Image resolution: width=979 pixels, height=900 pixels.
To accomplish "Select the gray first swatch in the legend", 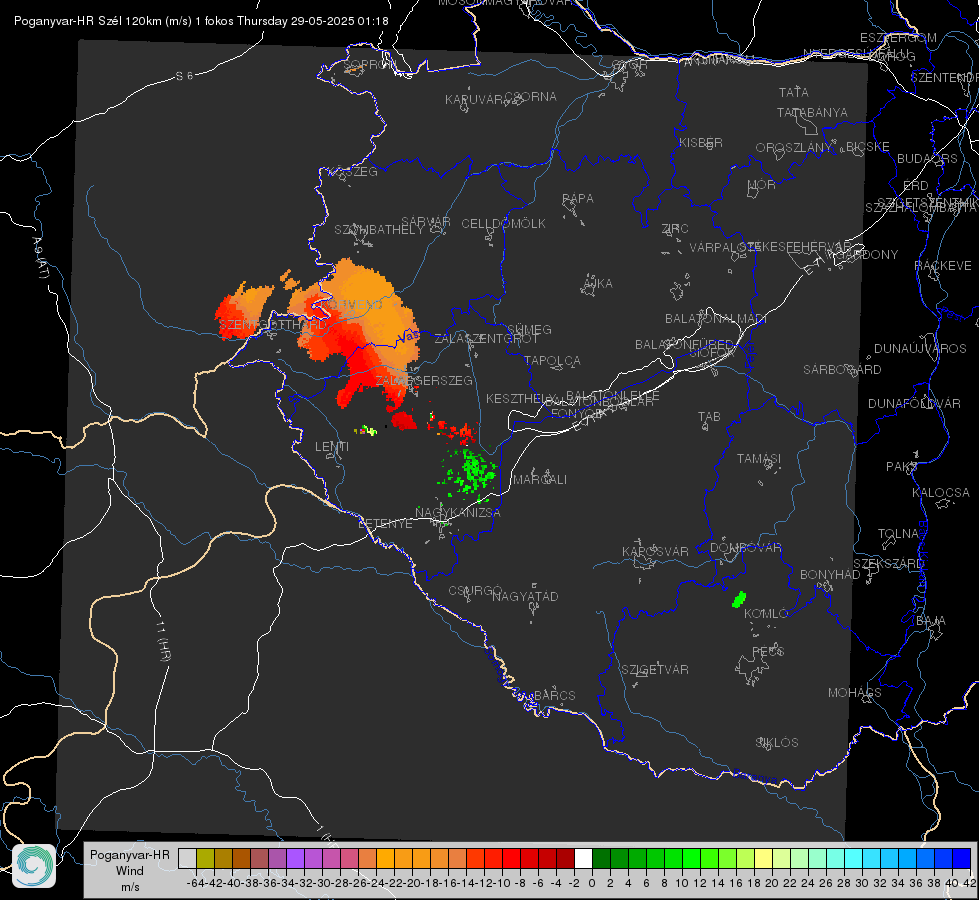I will coord(187,858).
